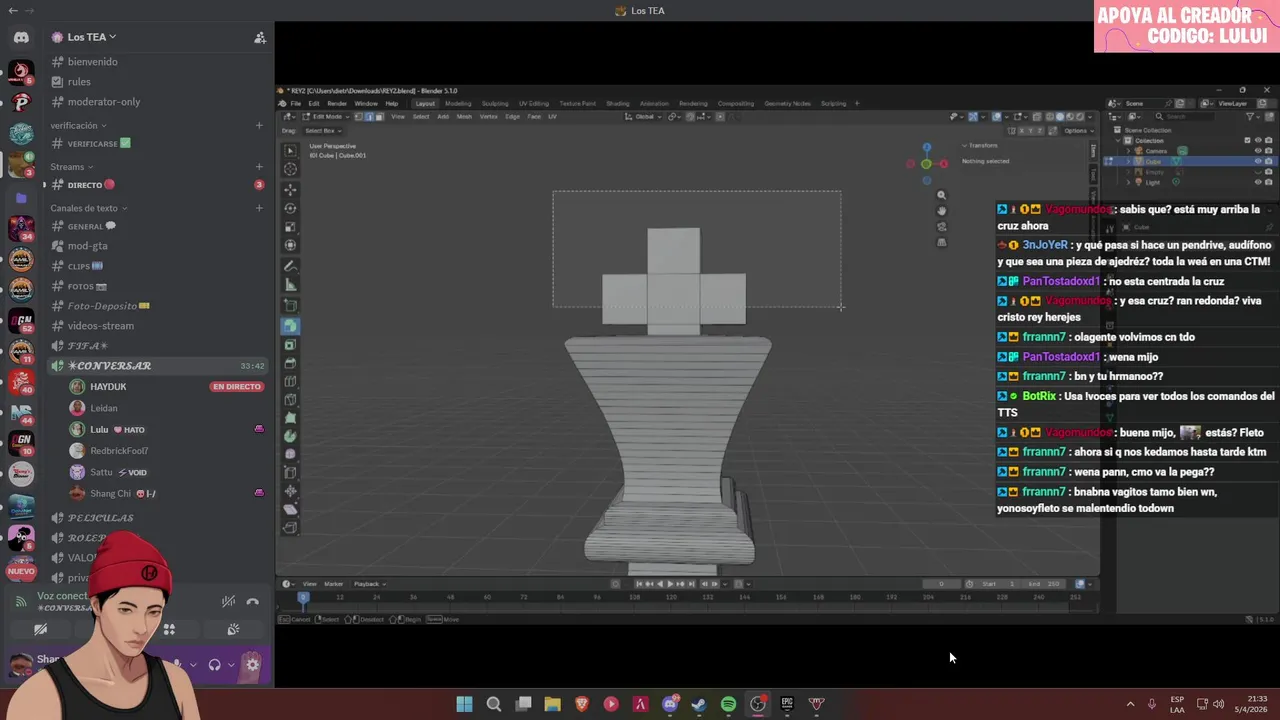Select the Smooth tool
Viewport: 1280px width, 720px height.
290,455
